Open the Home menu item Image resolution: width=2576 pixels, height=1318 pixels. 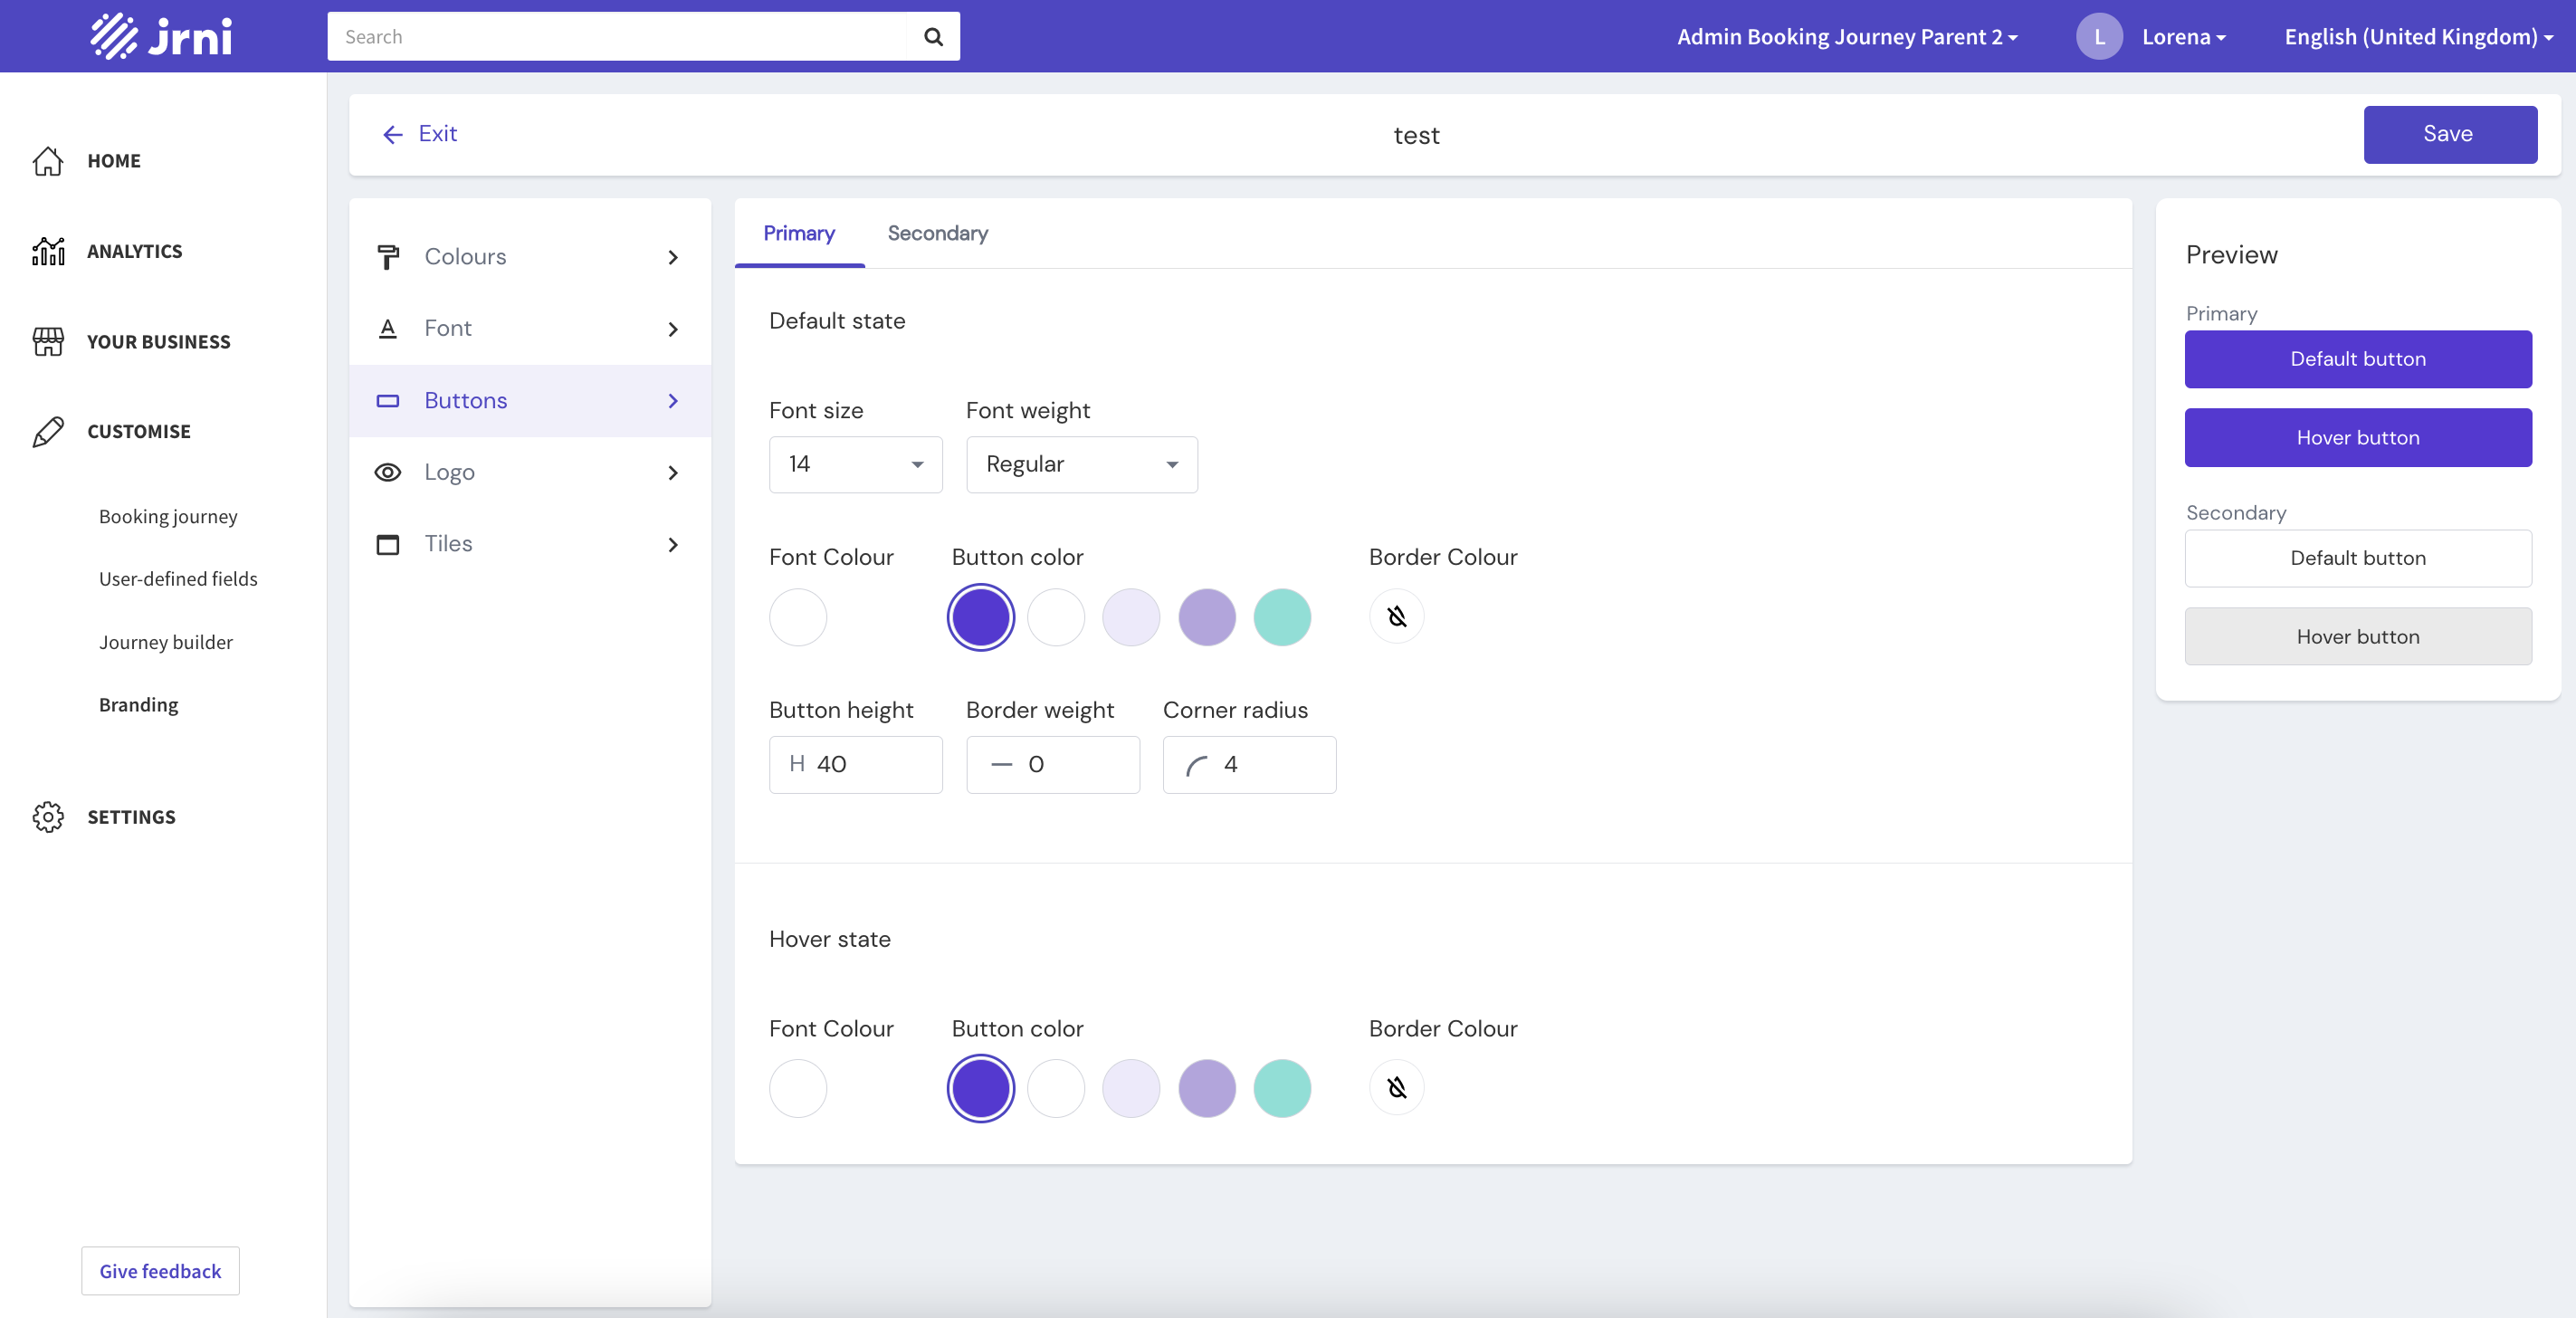[x=114, y=161]
